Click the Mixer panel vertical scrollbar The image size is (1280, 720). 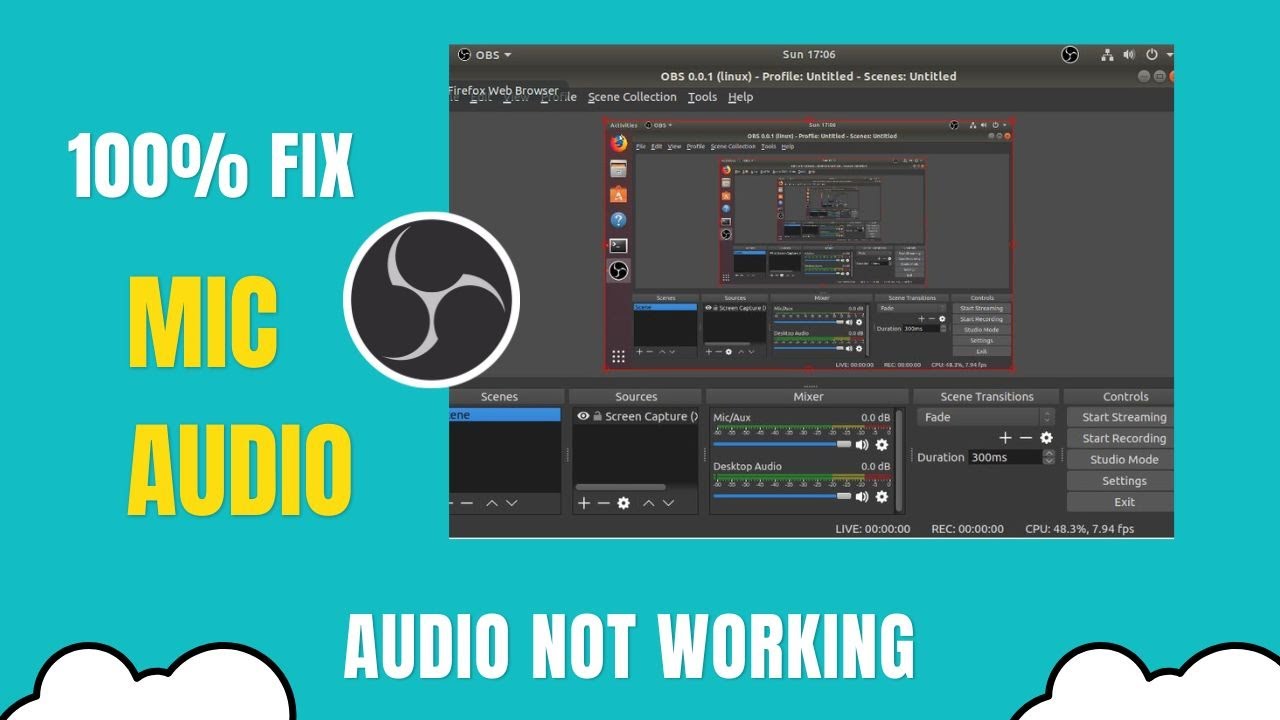point(898,460)
